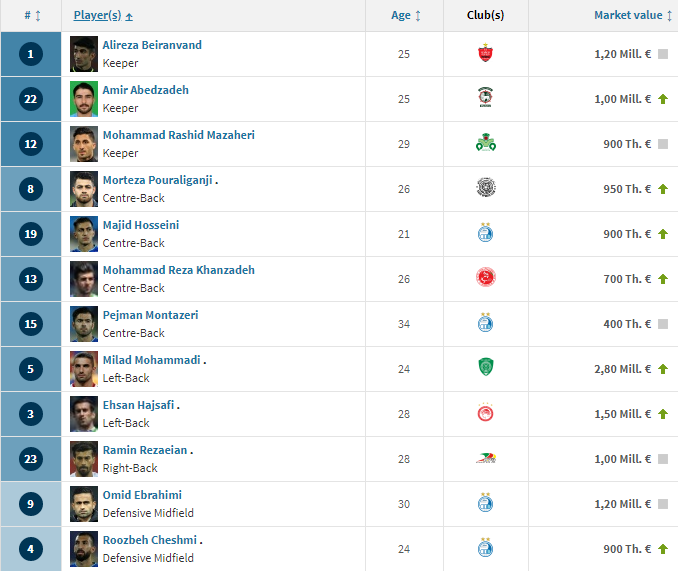
Task: Select shirt number 23 badge
Action: tap(31, 459)
